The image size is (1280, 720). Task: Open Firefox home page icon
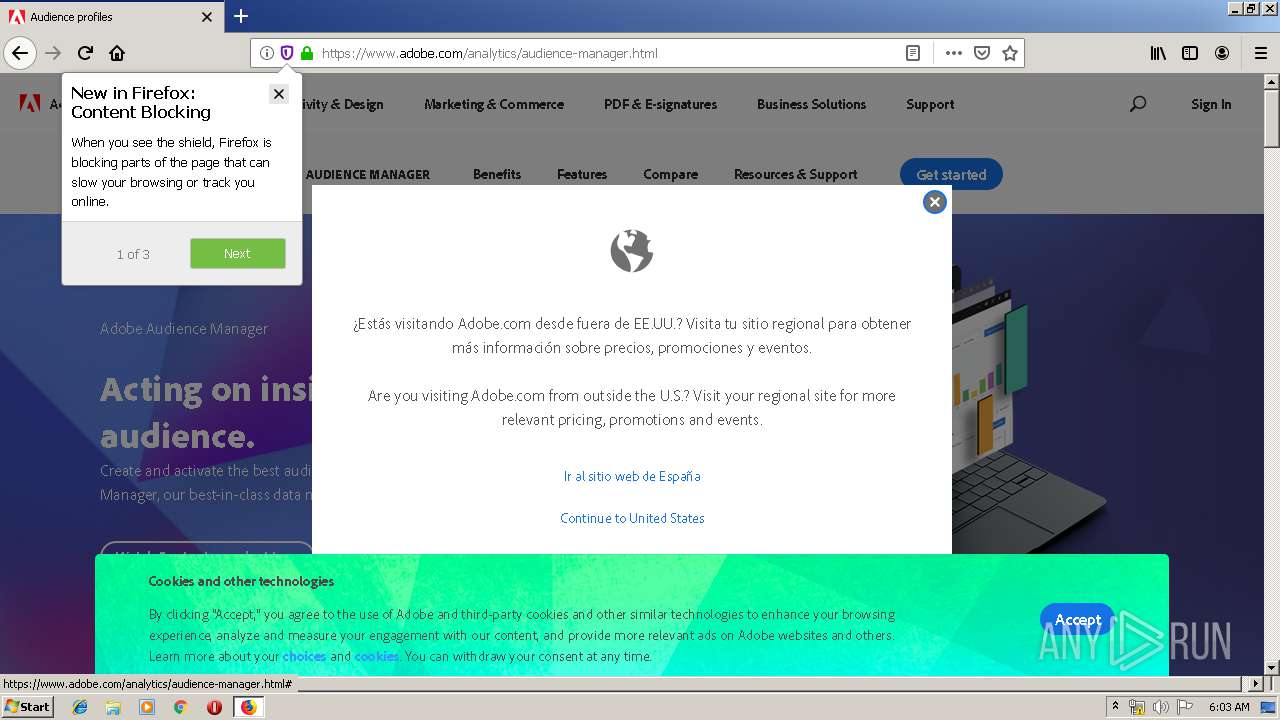tap(117, 53)
